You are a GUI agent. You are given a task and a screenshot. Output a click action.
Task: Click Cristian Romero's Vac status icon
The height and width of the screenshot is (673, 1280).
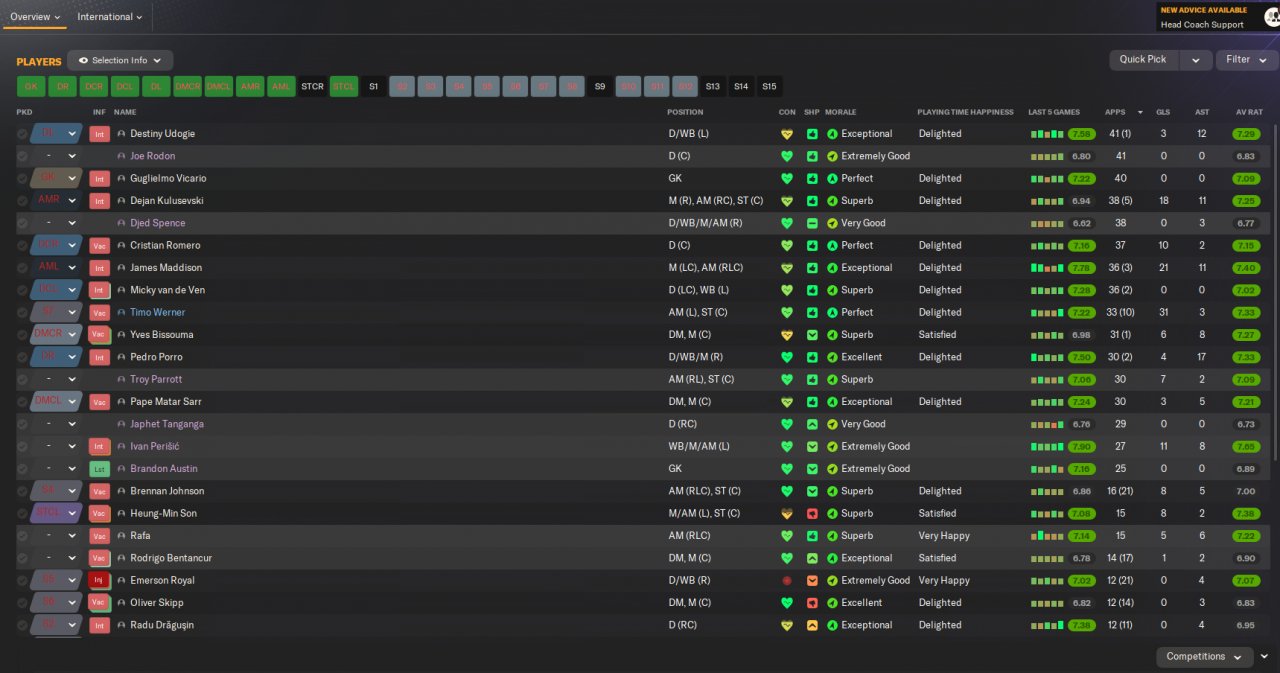click(99, 245)
